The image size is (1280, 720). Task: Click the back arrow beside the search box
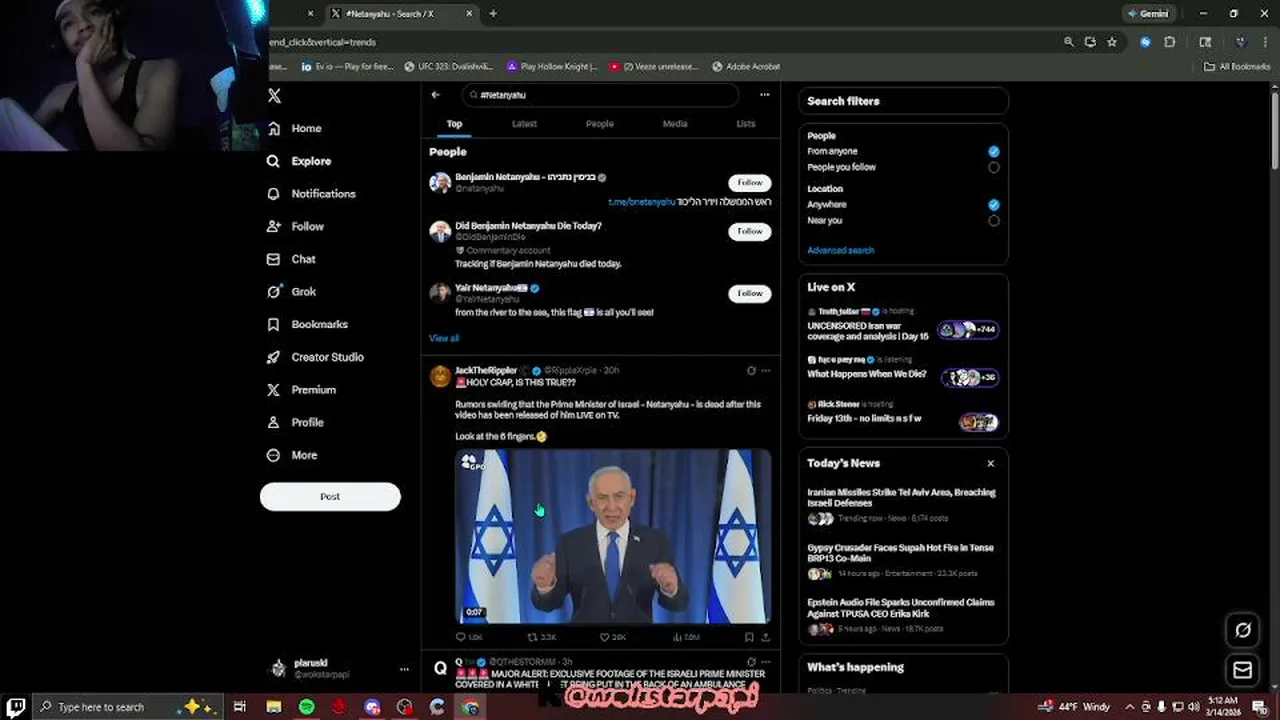(x=436, y=95)
